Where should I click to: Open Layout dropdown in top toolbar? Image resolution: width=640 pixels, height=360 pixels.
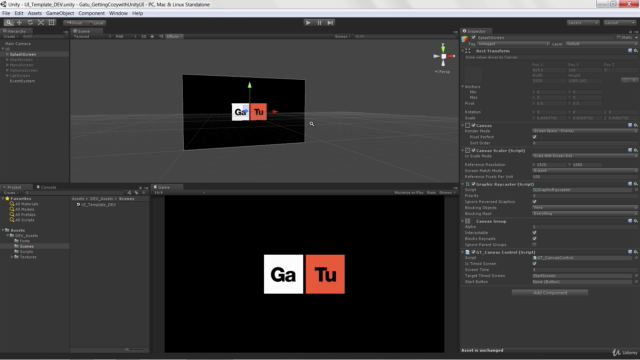pos(620,23)
